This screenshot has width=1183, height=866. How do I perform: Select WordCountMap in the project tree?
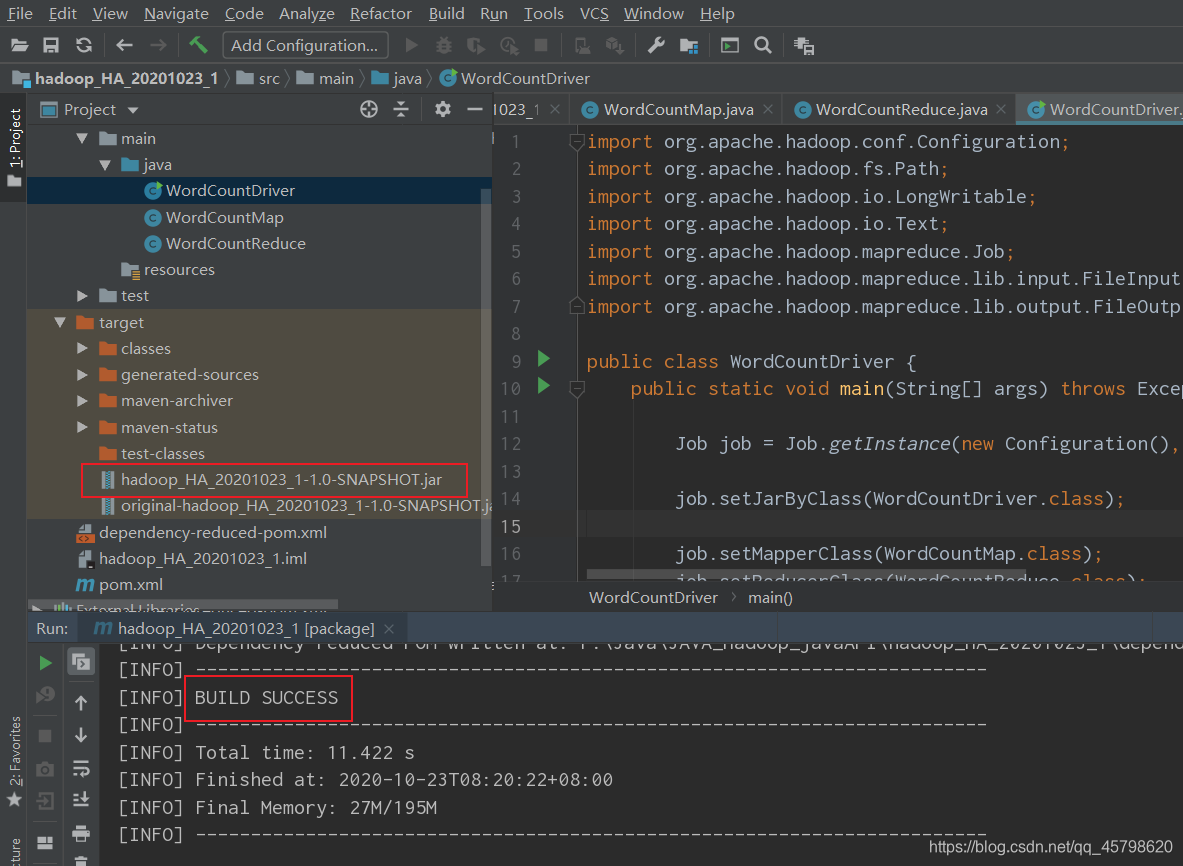point(224,218)
